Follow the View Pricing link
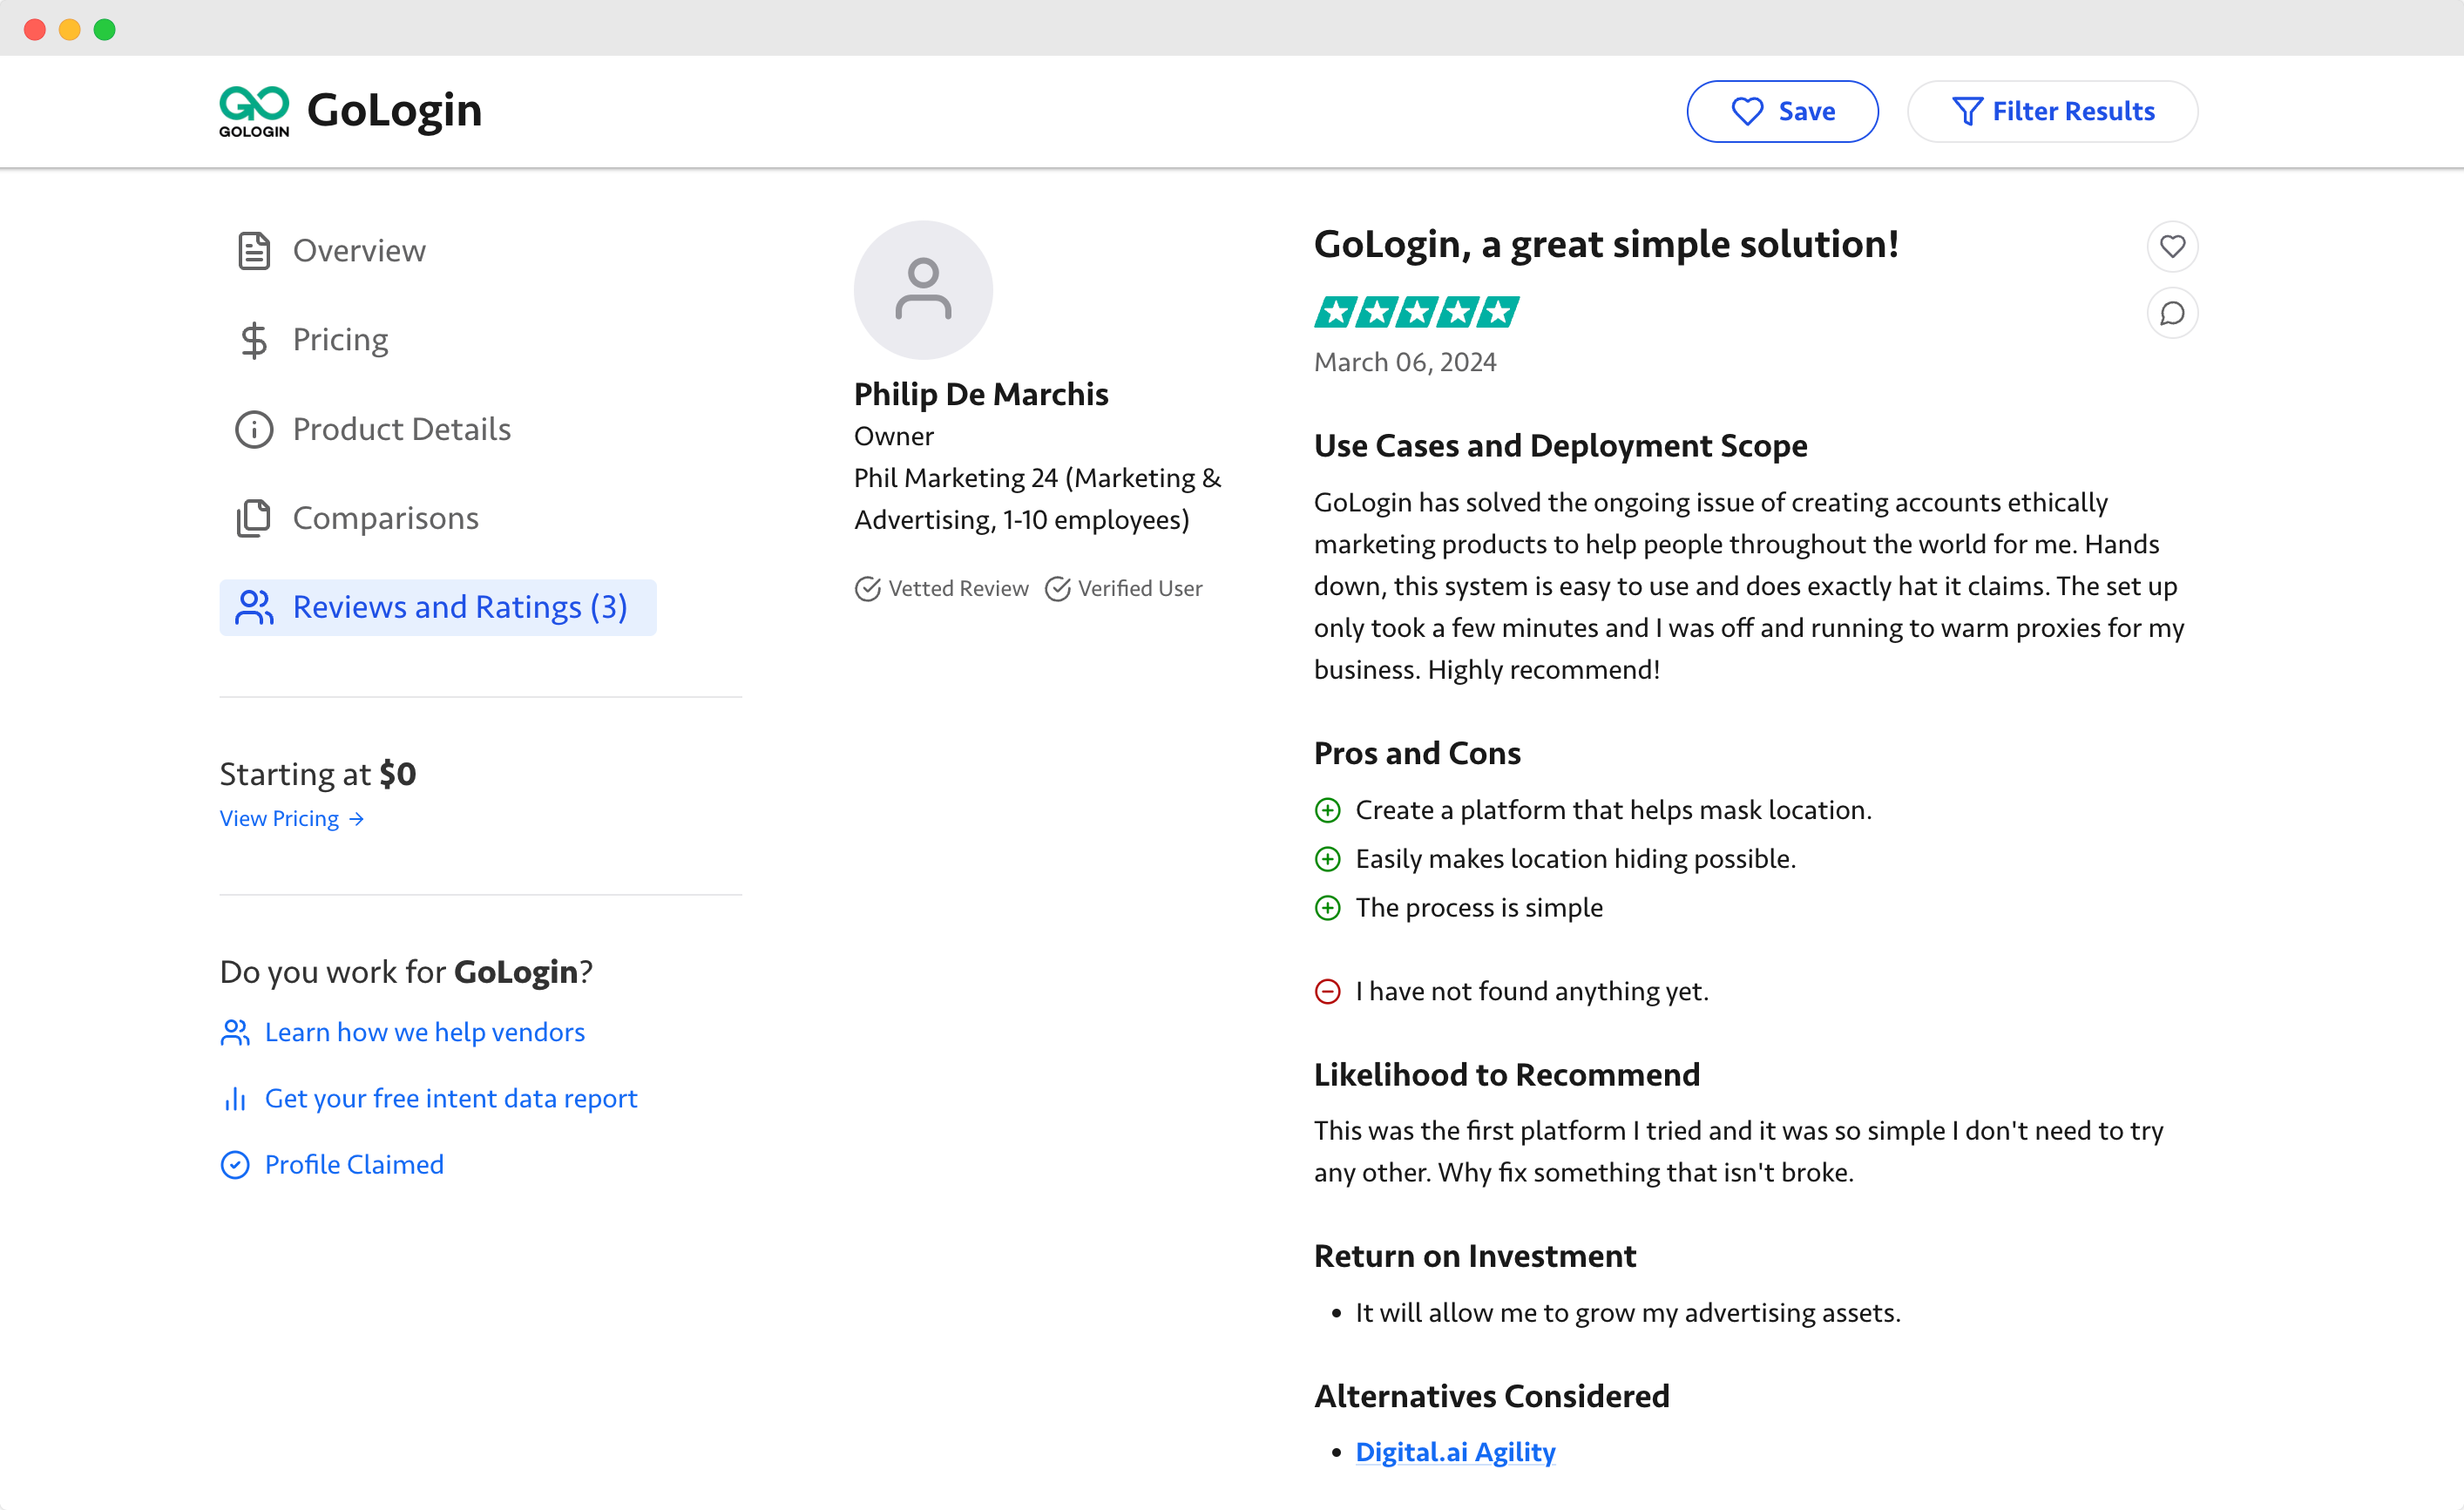This screenshot has height=1510, width=2464. point(292,819)
